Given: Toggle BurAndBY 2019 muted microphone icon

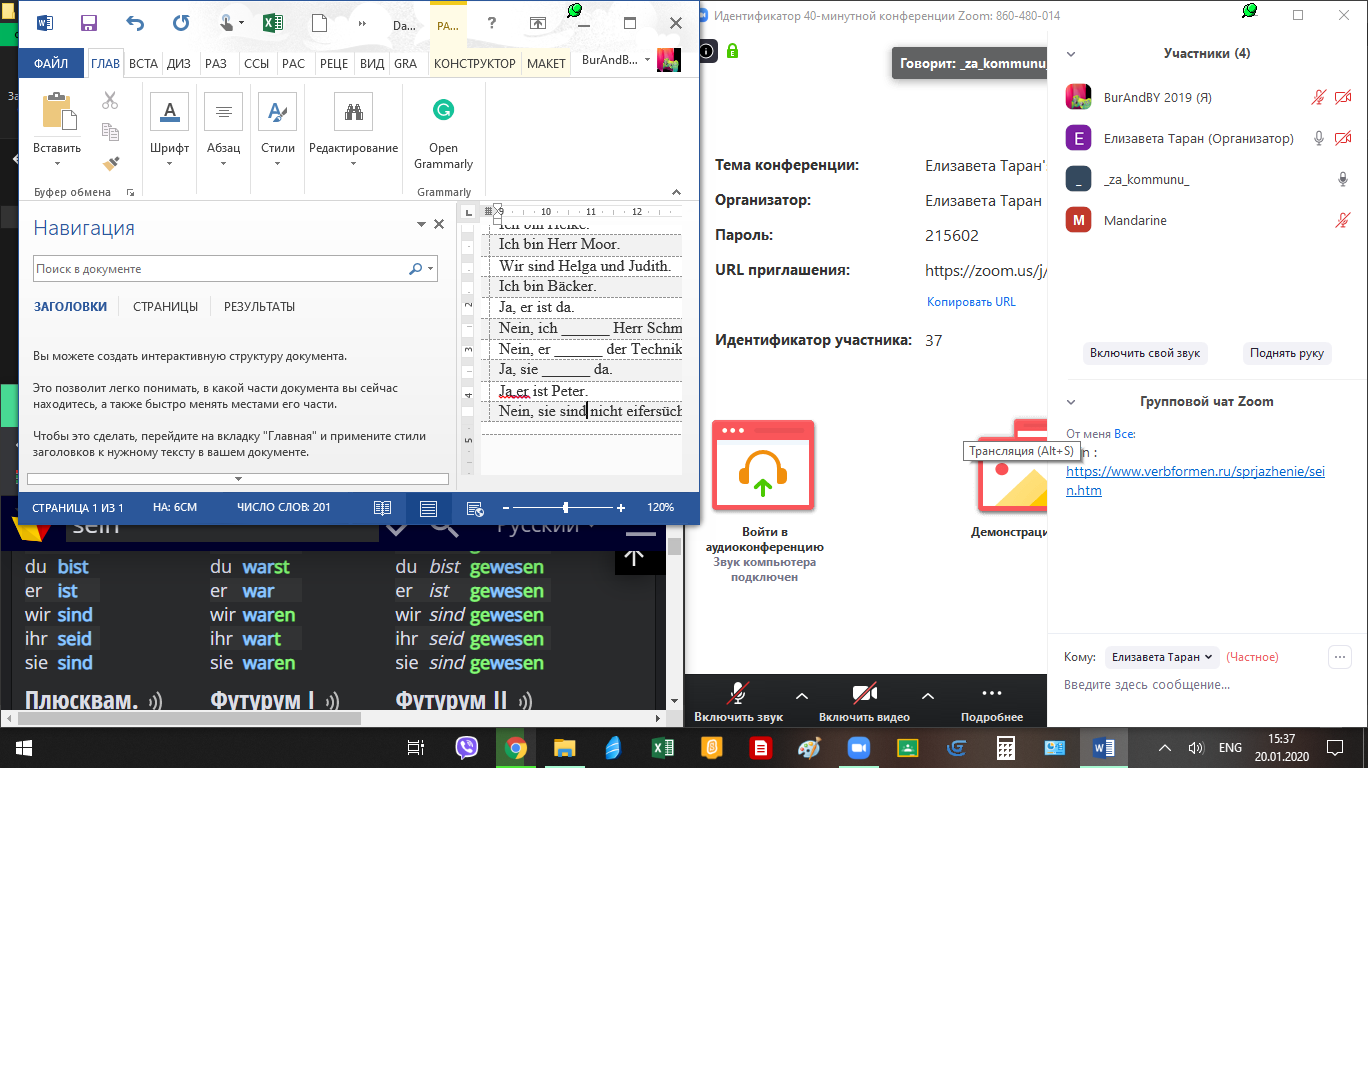Looking at the screenshot, I should 1319,97.
